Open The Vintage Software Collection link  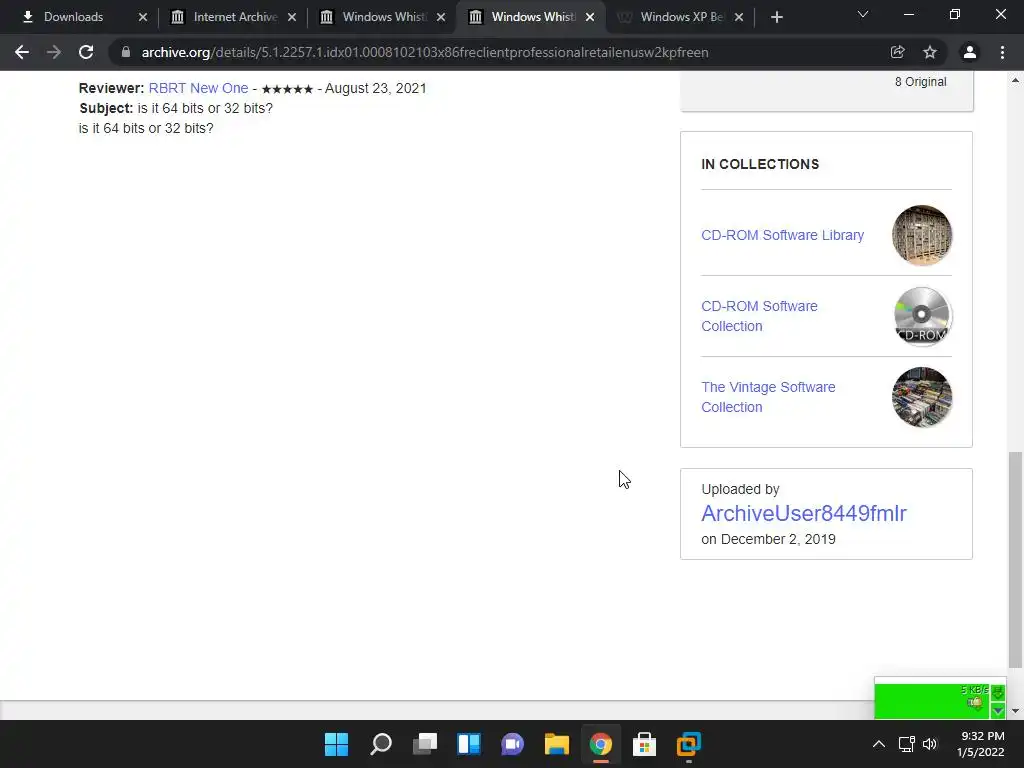pyautogui.click(x=768, y=397)
